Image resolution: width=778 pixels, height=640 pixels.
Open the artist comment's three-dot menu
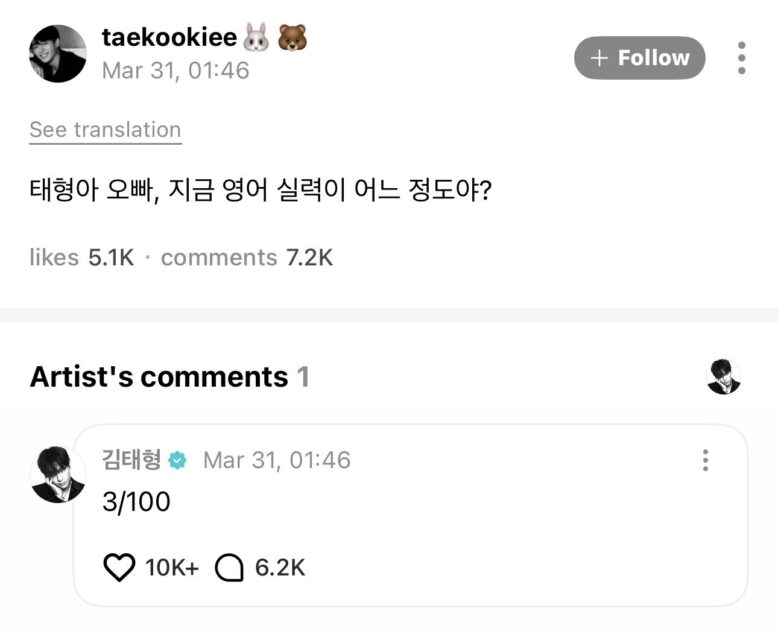pos(706,460)
